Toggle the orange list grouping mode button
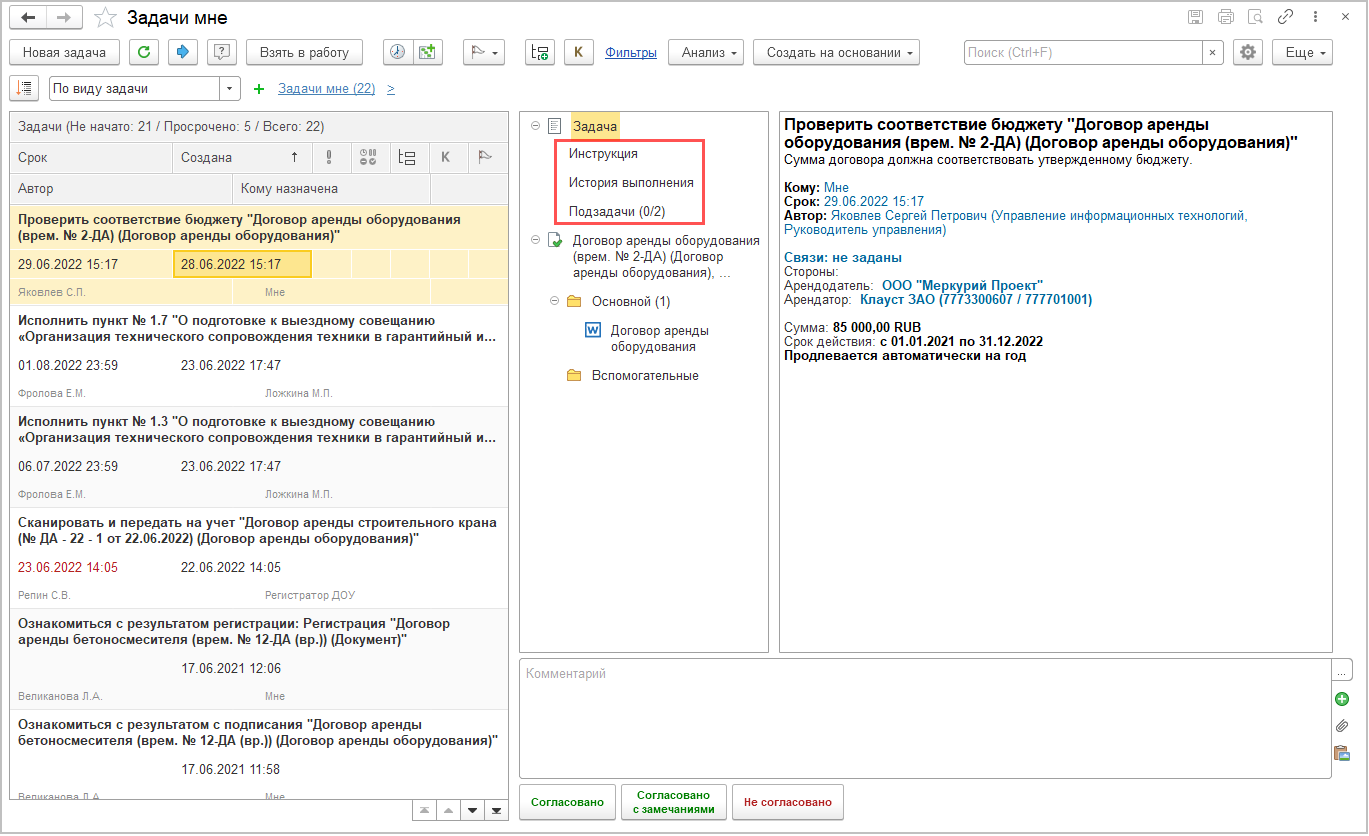The width and height of the screenshot is (1369, 836). pos(24,88)
